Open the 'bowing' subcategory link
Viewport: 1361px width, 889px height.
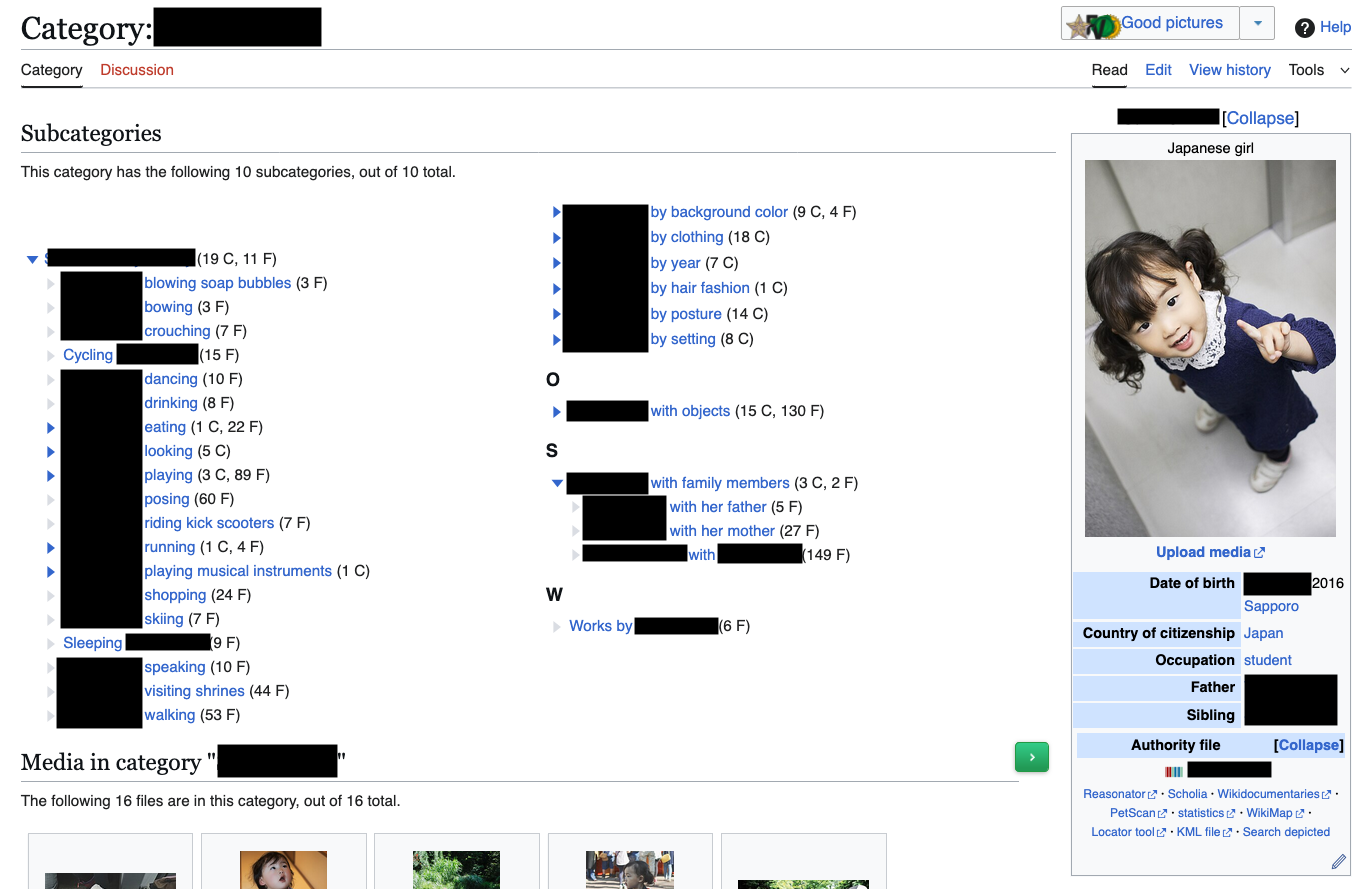pyautogui.click(x=168, y=307)
